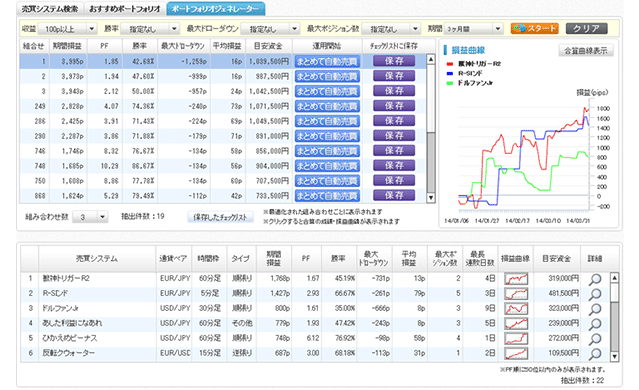Viewport: 639px width, 390px height.
Task: View profit curve thumbnail for system row 2
Action: 516,294
